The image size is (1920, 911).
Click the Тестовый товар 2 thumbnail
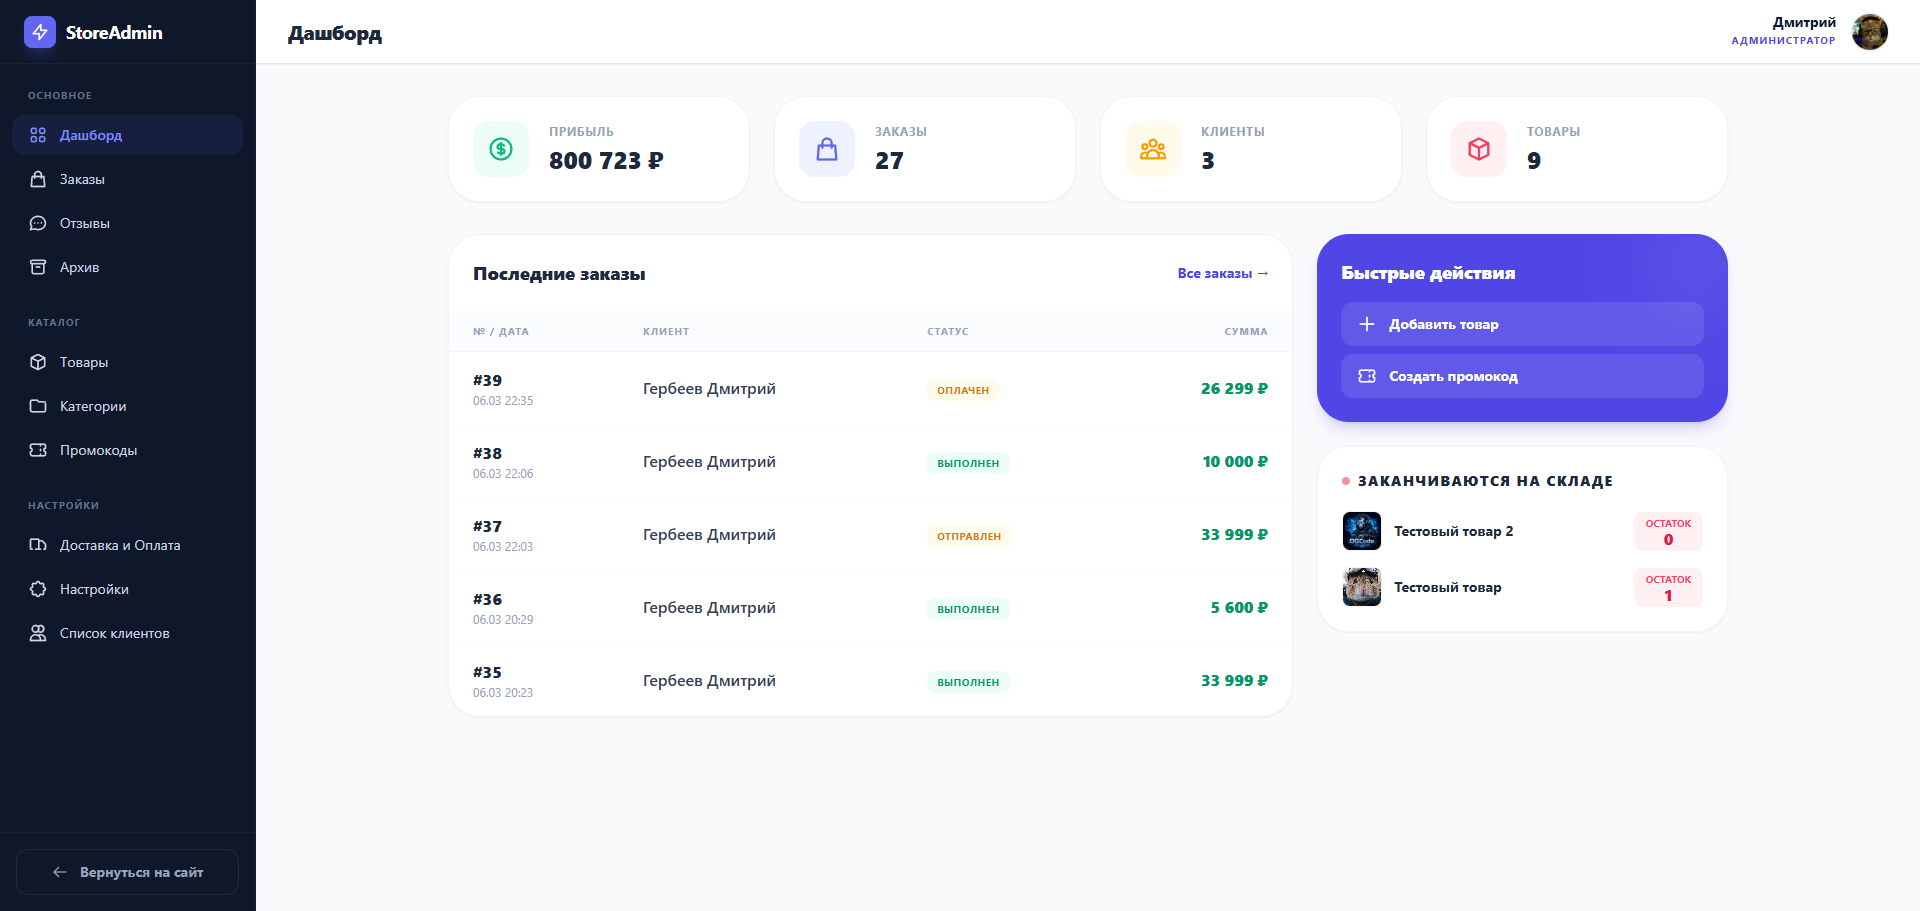[1362, 531]
